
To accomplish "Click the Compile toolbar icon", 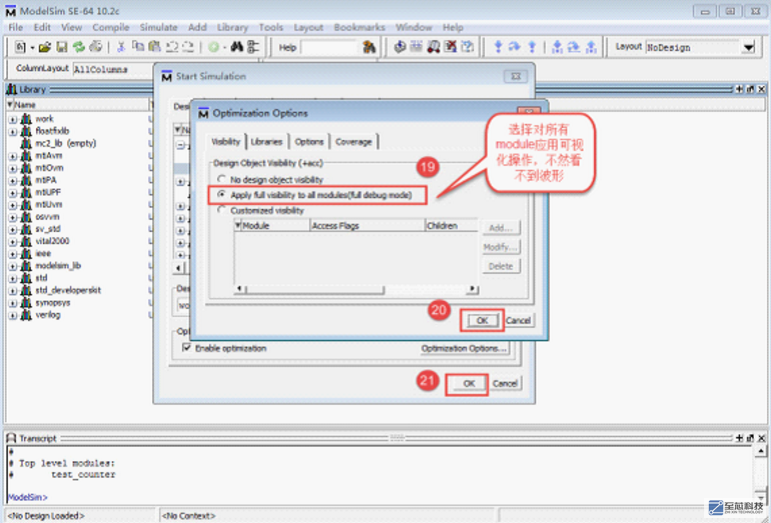I will click(400, 47).
